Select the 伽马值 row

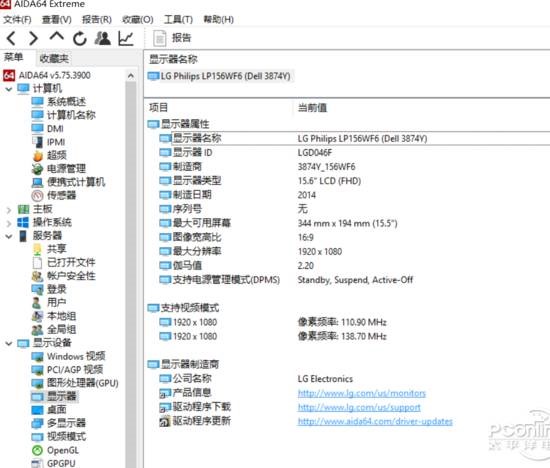point(354,265)
